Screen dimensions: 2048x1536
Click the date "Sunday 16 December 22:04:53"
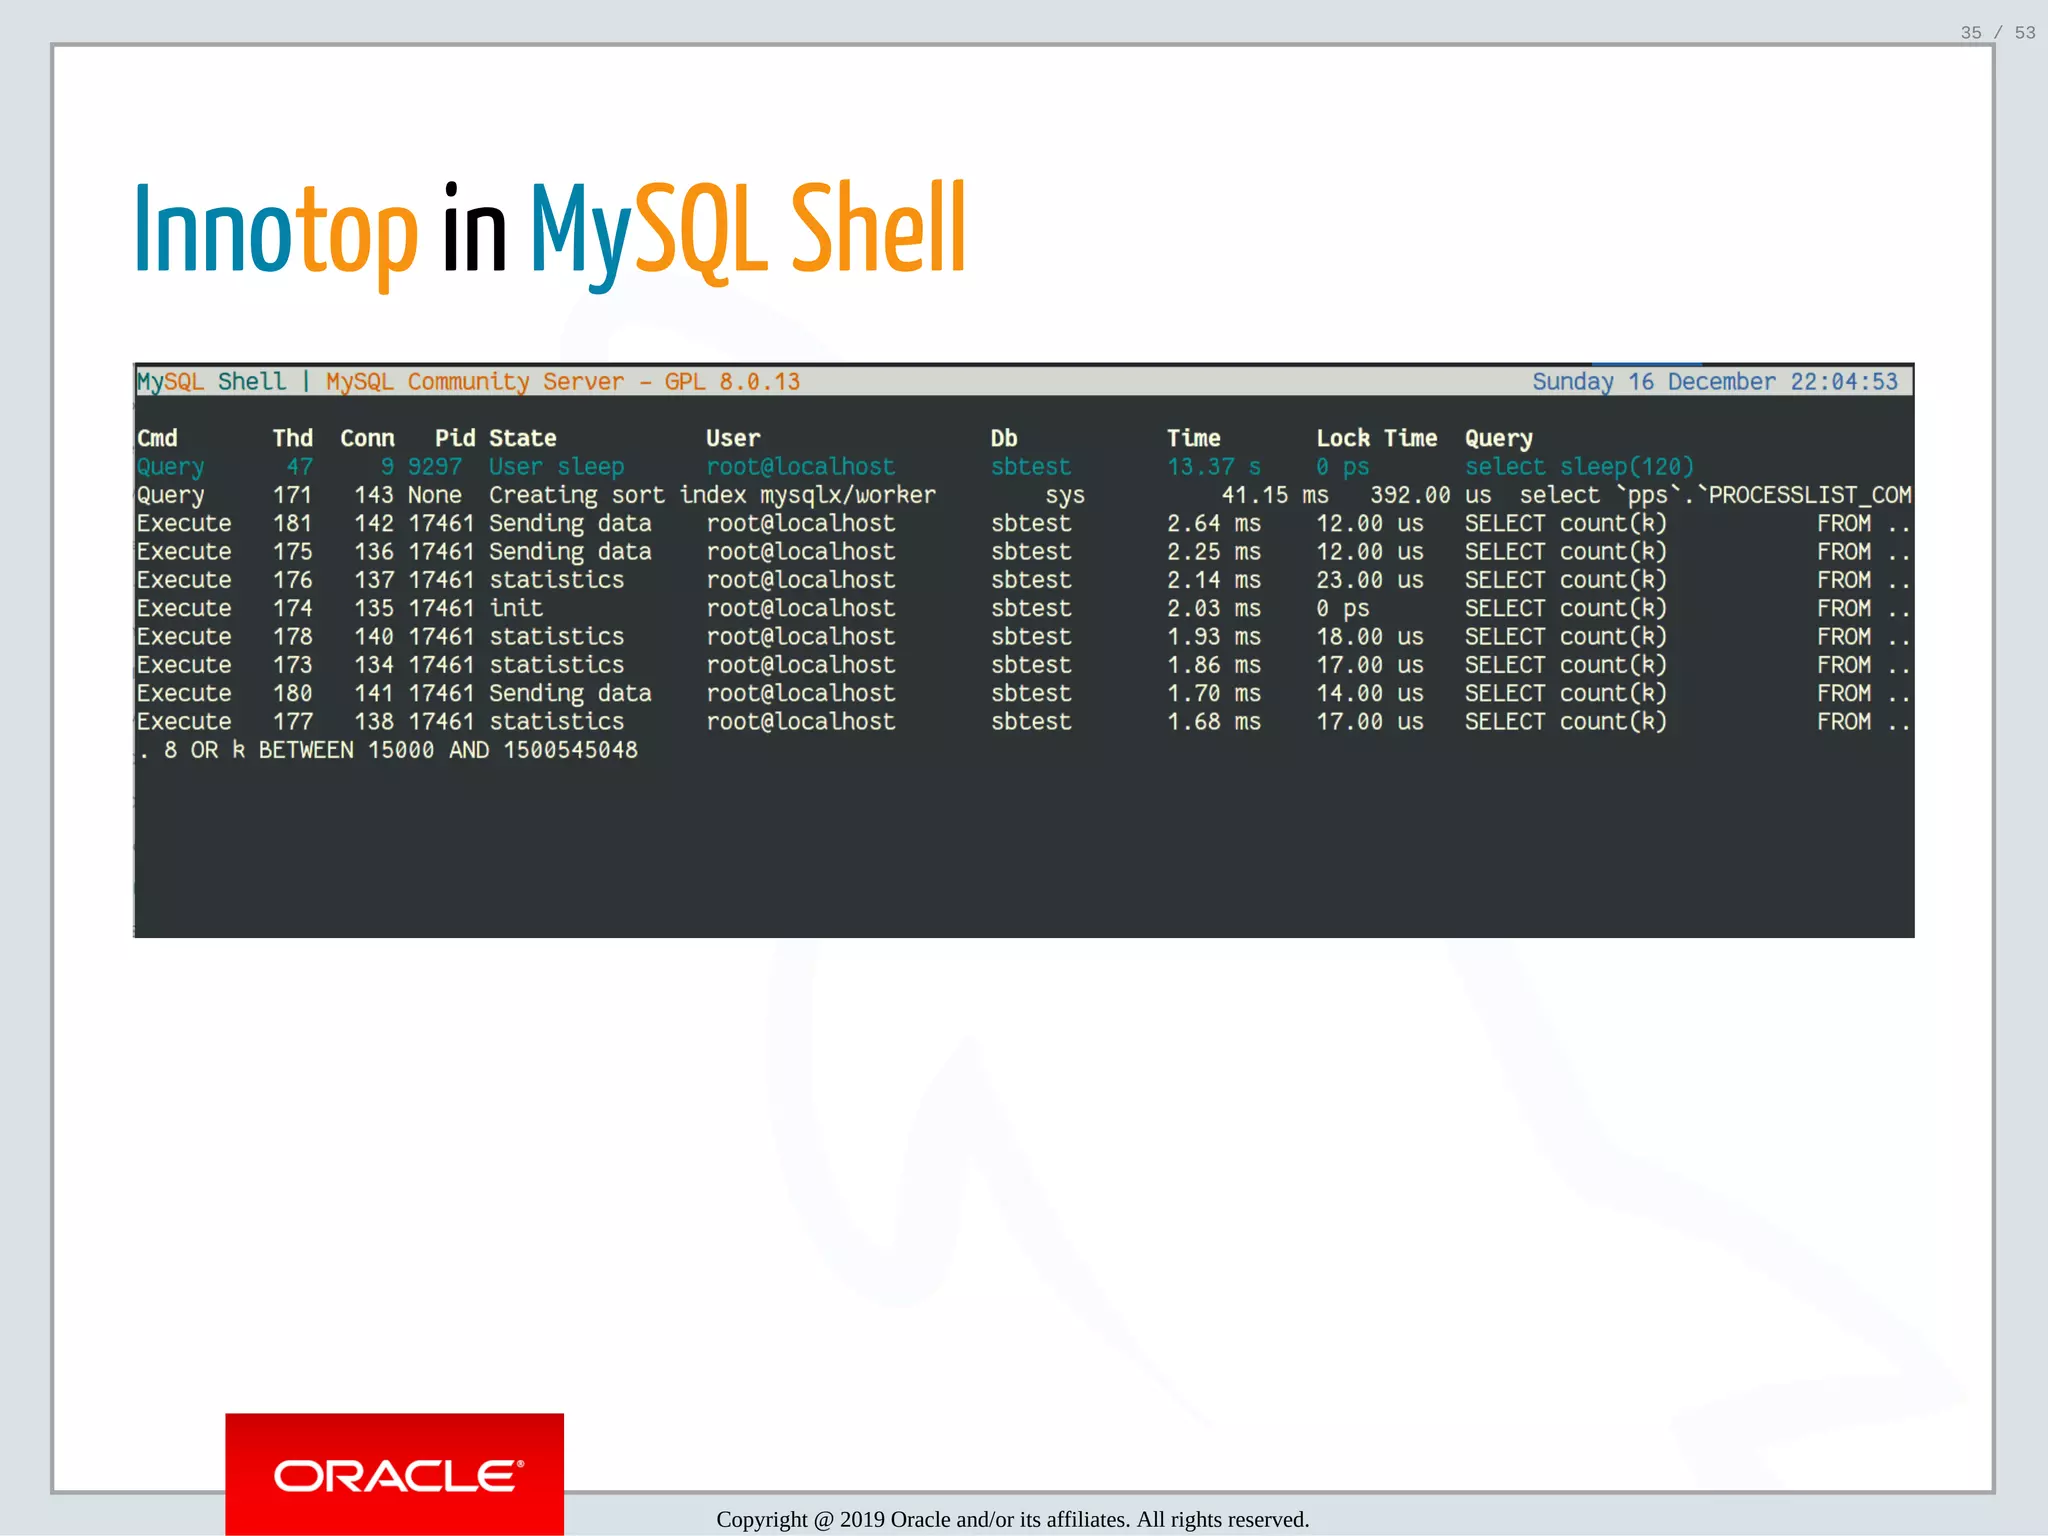click(x=1715, y=382)
